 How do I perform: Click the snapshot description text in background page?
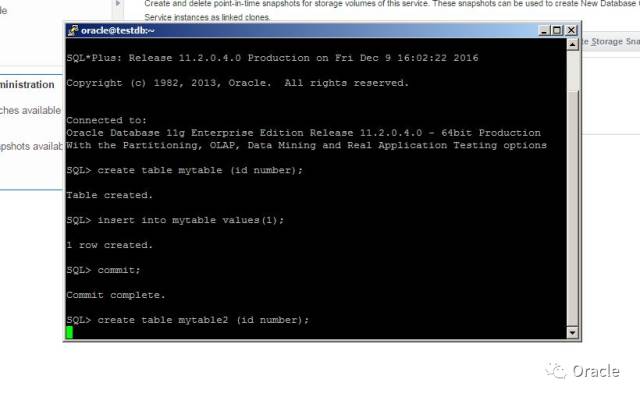point(392,11)
